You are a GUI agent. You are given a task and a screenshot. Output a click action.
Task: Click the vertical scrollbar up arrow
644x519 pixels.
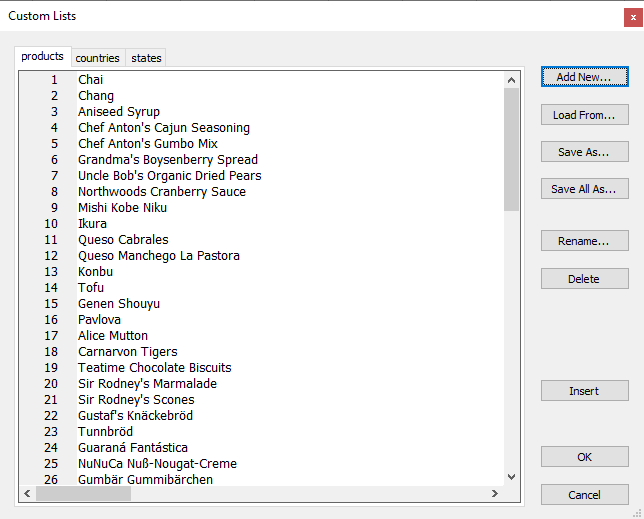pyautogui.click(x=512, y=80)
